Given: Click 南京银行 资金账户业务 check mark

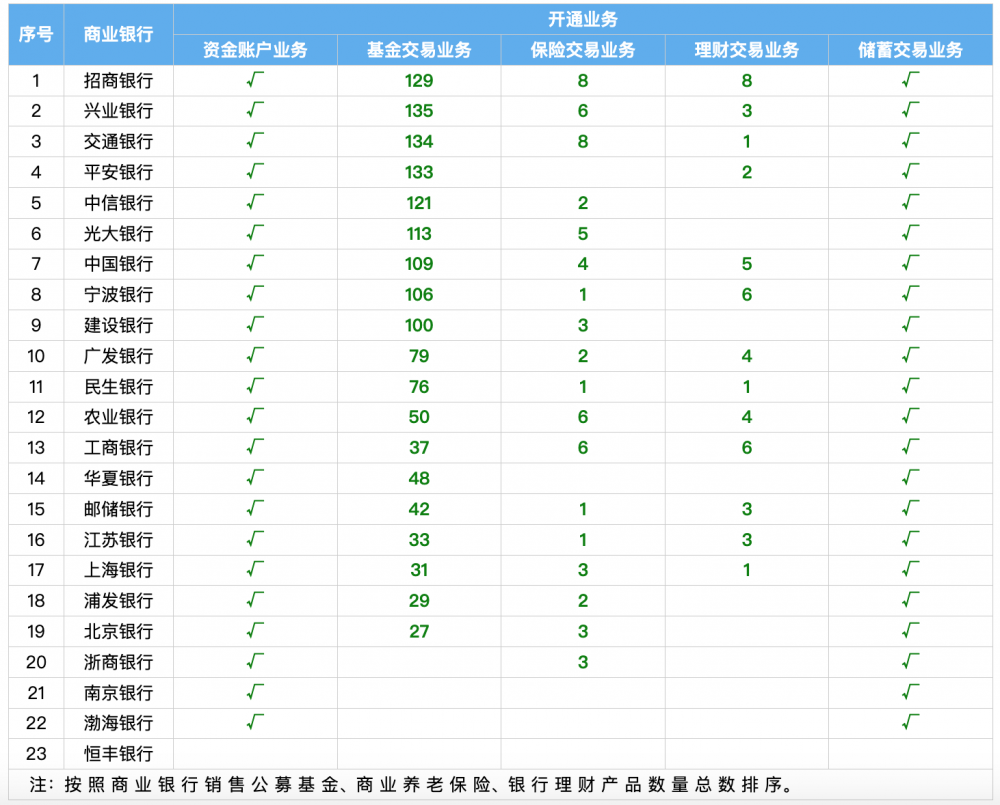Looking at the screenshot, I should 255,691.
